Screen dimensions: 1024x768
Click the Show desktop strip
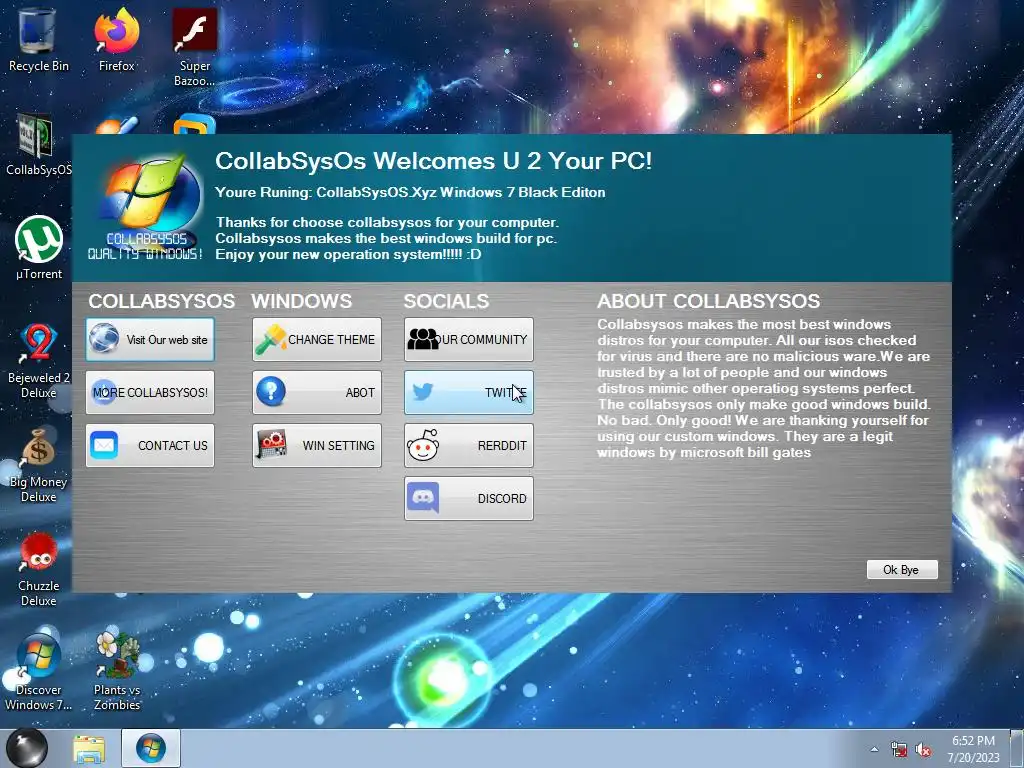1017,748
